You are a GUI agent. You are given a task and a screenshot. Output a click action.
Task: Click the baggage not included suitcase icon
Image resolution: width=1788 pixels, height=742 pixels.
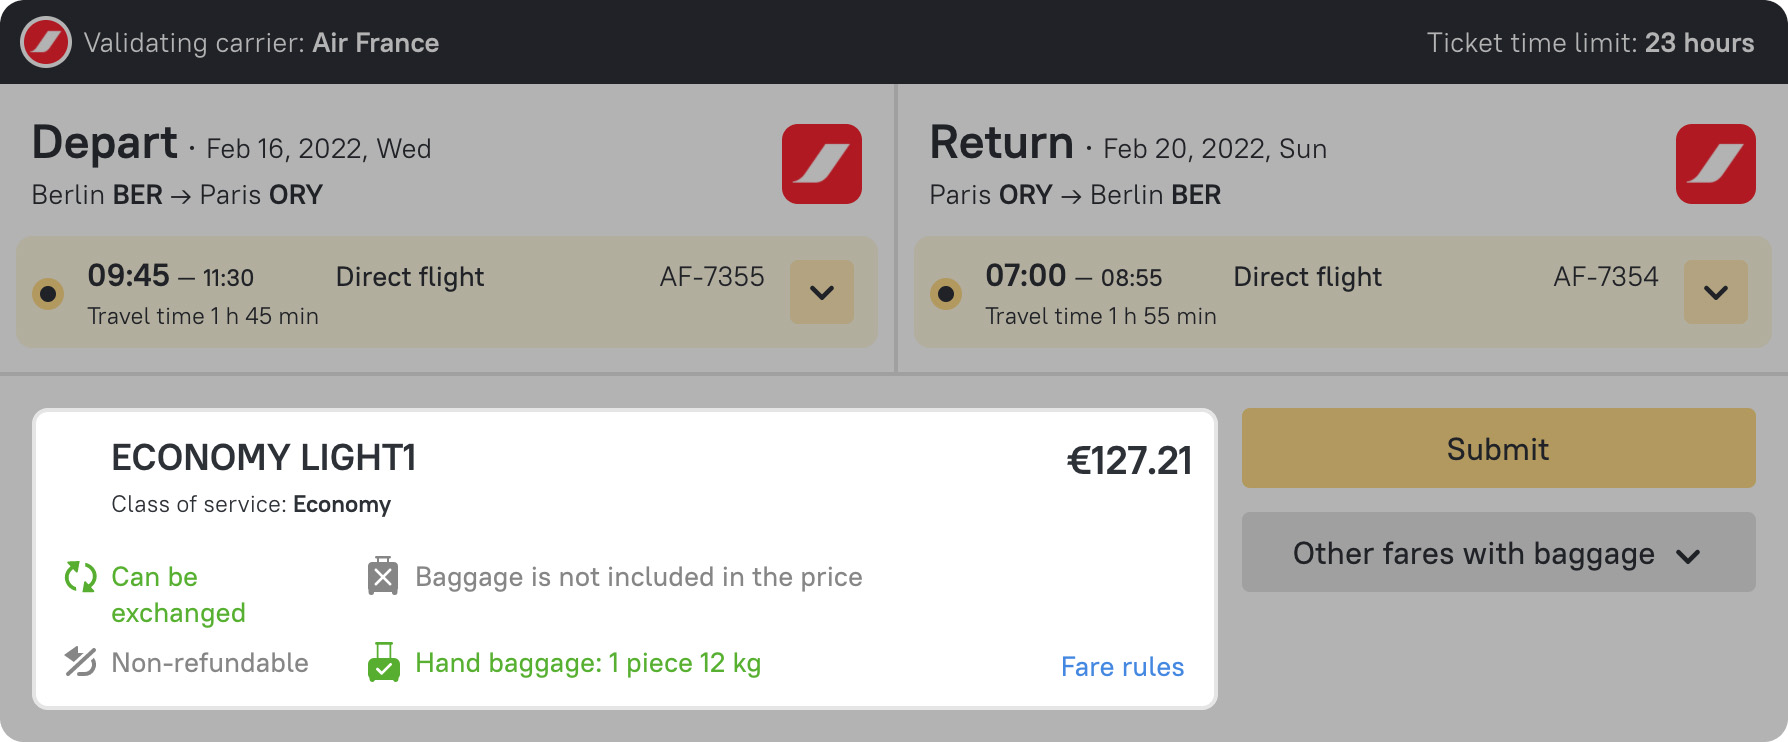383,576
